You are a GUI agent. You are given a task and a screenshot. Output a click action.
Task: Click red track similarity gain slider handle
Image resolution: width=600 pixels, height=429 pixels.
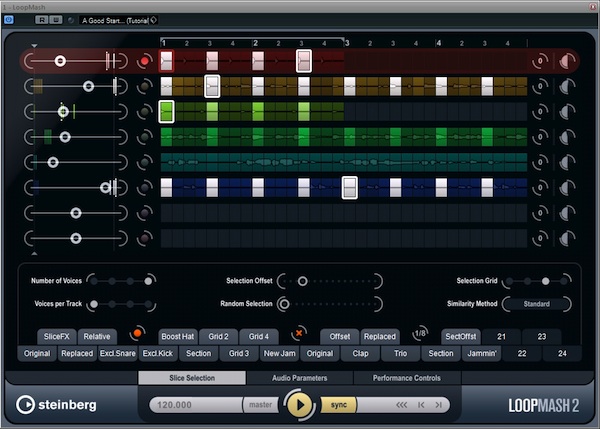60,61
